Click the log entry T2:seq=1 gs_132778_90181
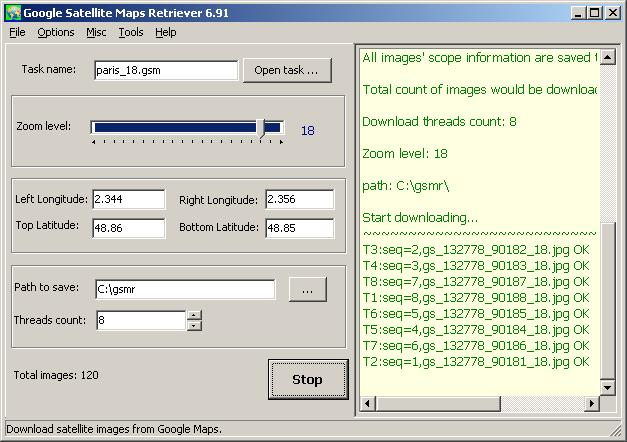 click(x=476, y=362)
